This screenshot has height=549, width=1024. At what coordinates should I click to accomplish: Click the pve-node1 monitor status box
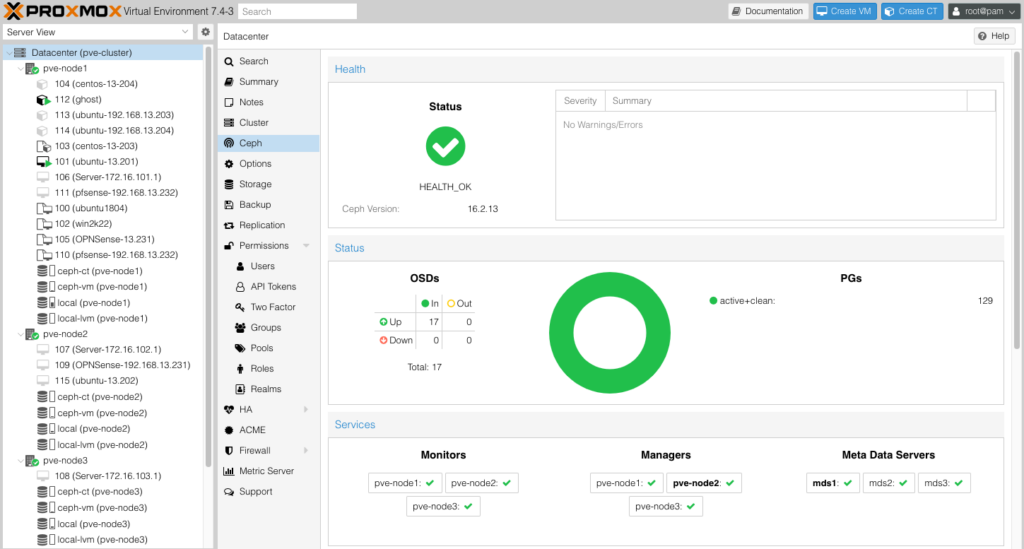[405, 483]
